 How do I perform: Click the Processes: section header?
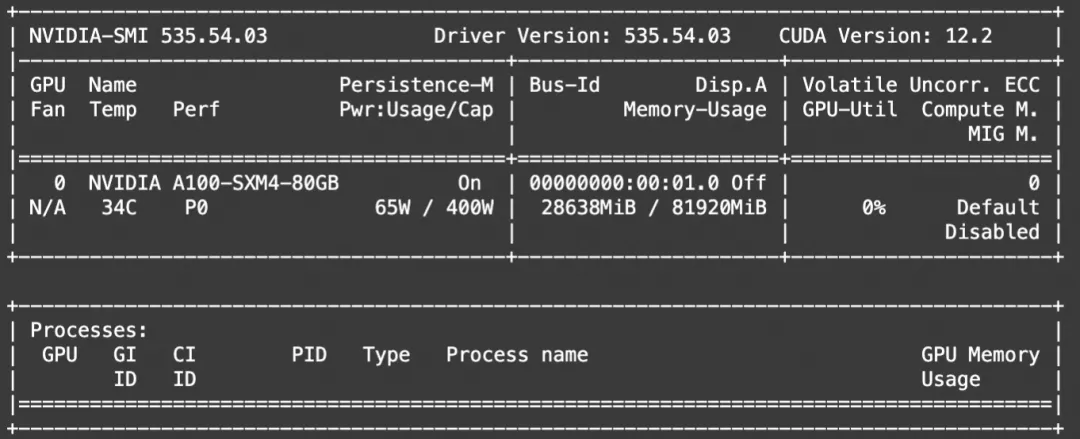89,331
